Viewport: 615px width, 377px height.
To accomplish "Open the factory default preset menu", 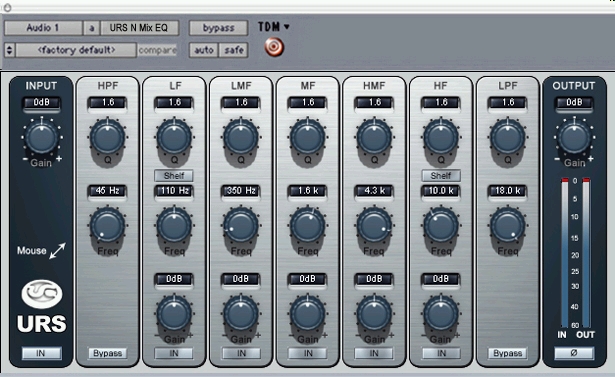I will point(76,50).
